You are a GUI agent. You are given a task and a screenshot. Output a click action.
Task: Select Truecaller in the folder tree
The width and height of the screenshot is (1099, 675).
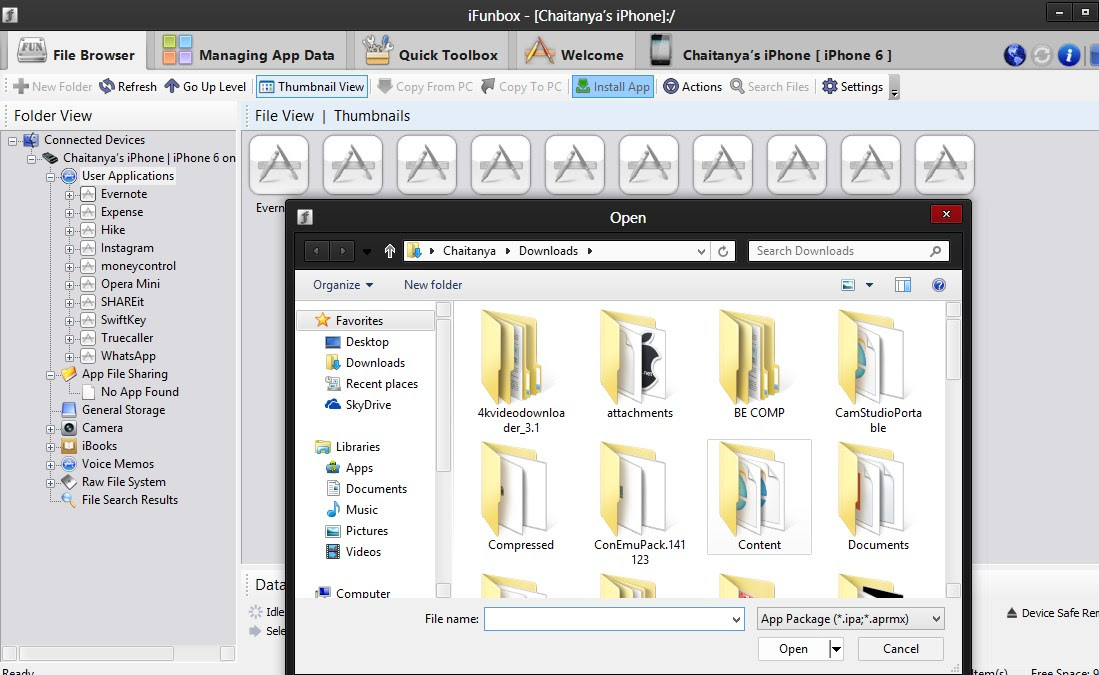point(127,338)
